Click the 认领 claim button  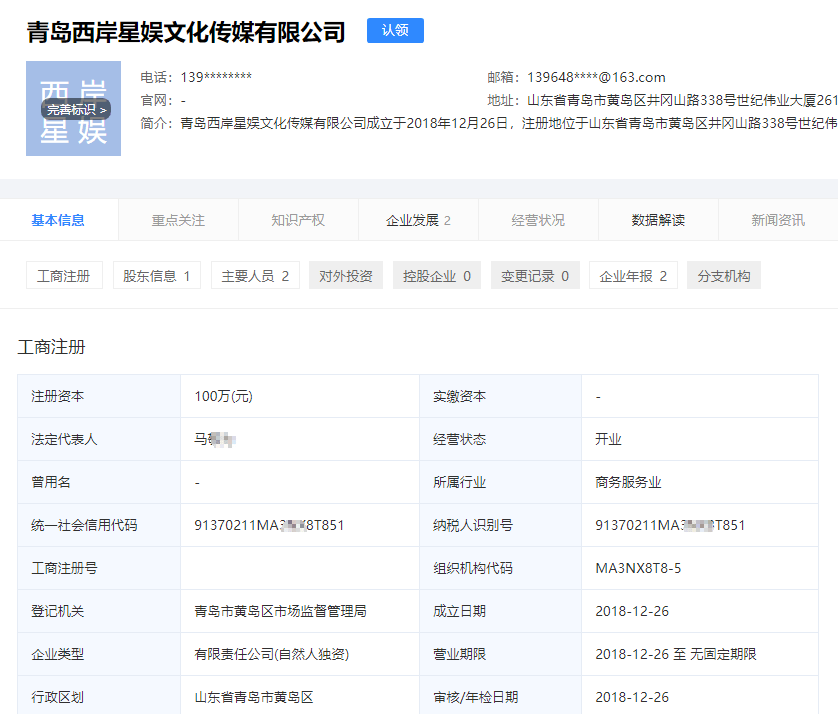(395, 30)
